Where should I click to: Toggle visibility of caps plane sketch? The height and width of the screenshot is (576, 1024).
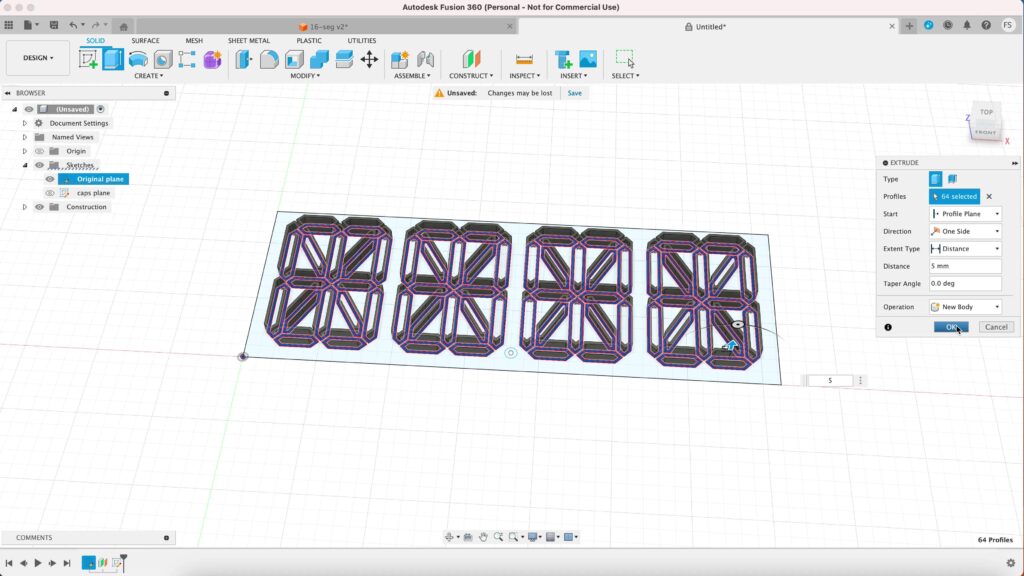[50, 193]
